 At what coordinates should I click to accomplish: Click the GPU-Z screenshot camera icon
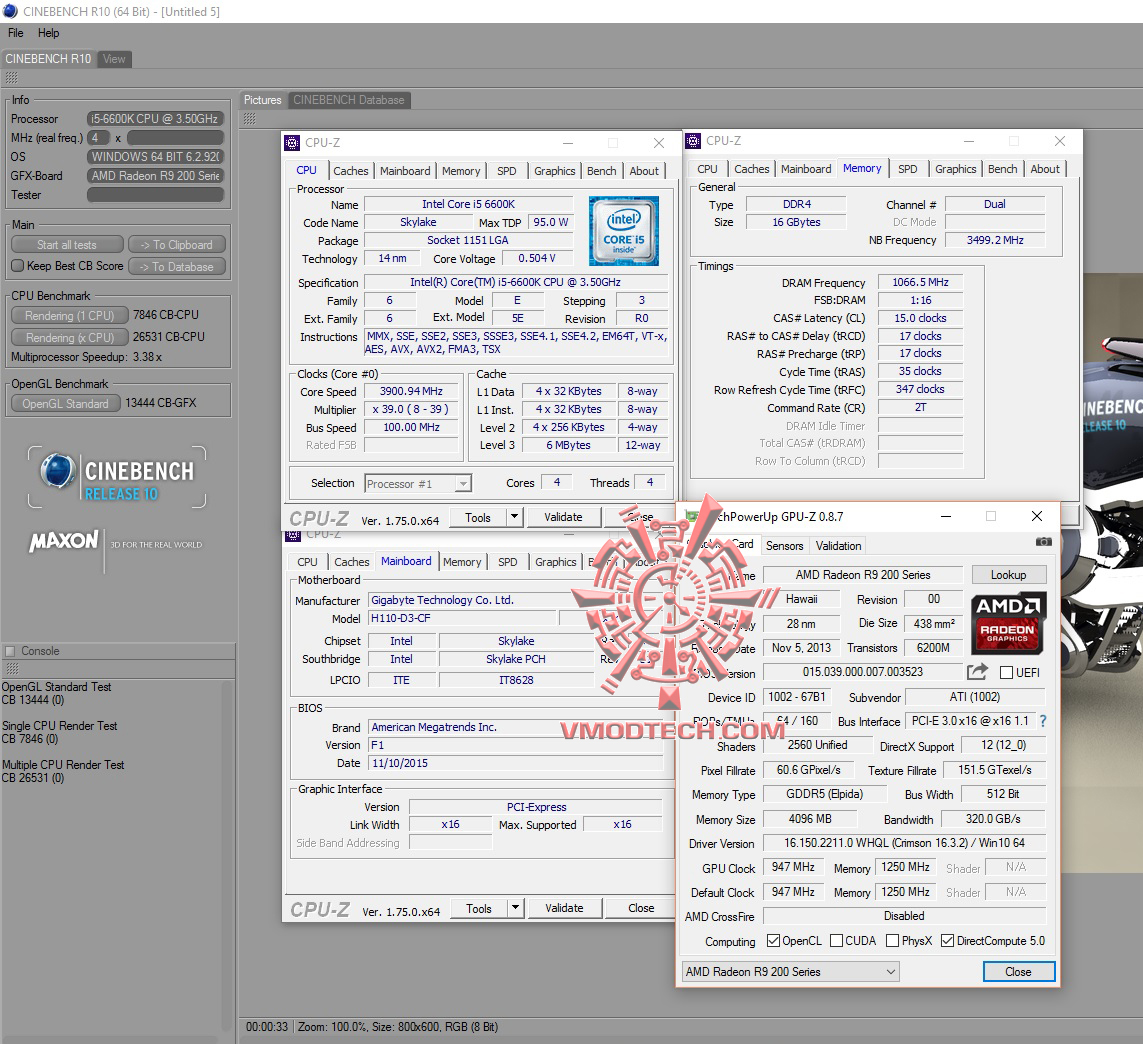[1044, 542]
